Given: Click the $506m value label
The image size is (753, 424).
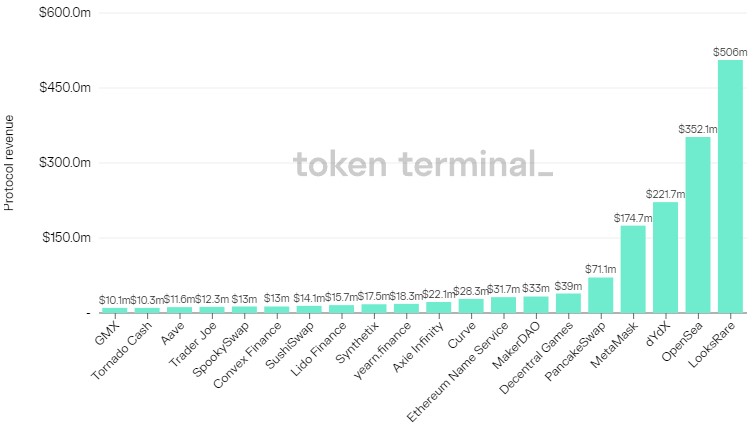Looking at the screenshot, I should coord(730,52).
